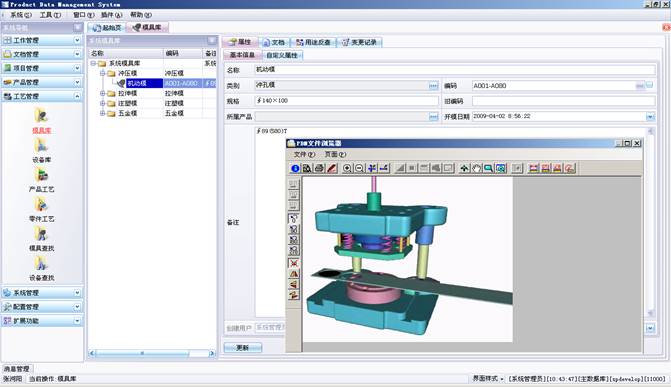The height and width of the screenshot is (387, 671).
Task: Click the 界面样式 status bar dropdown
Action: click(x=488, y=378)
